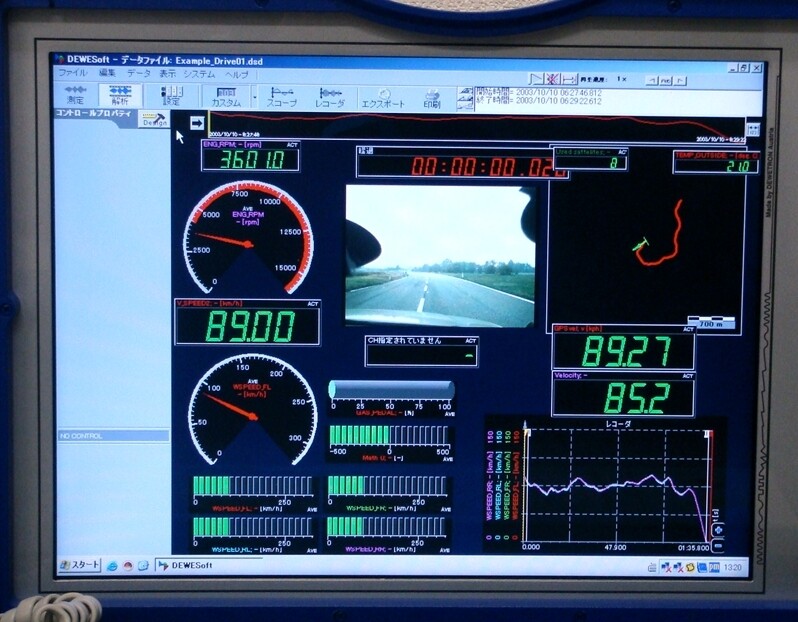The width and height of the screenshot is (798, 622).
Task: Click the Design mode button
Action: tap(154, 120)
